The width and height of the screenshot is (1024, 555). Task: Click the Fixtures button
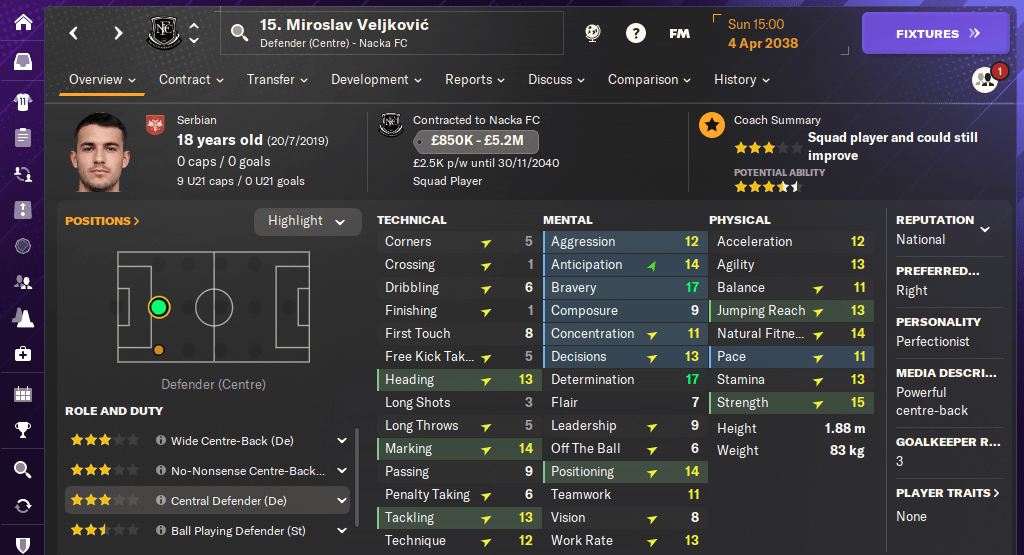(x=937, y=33)
